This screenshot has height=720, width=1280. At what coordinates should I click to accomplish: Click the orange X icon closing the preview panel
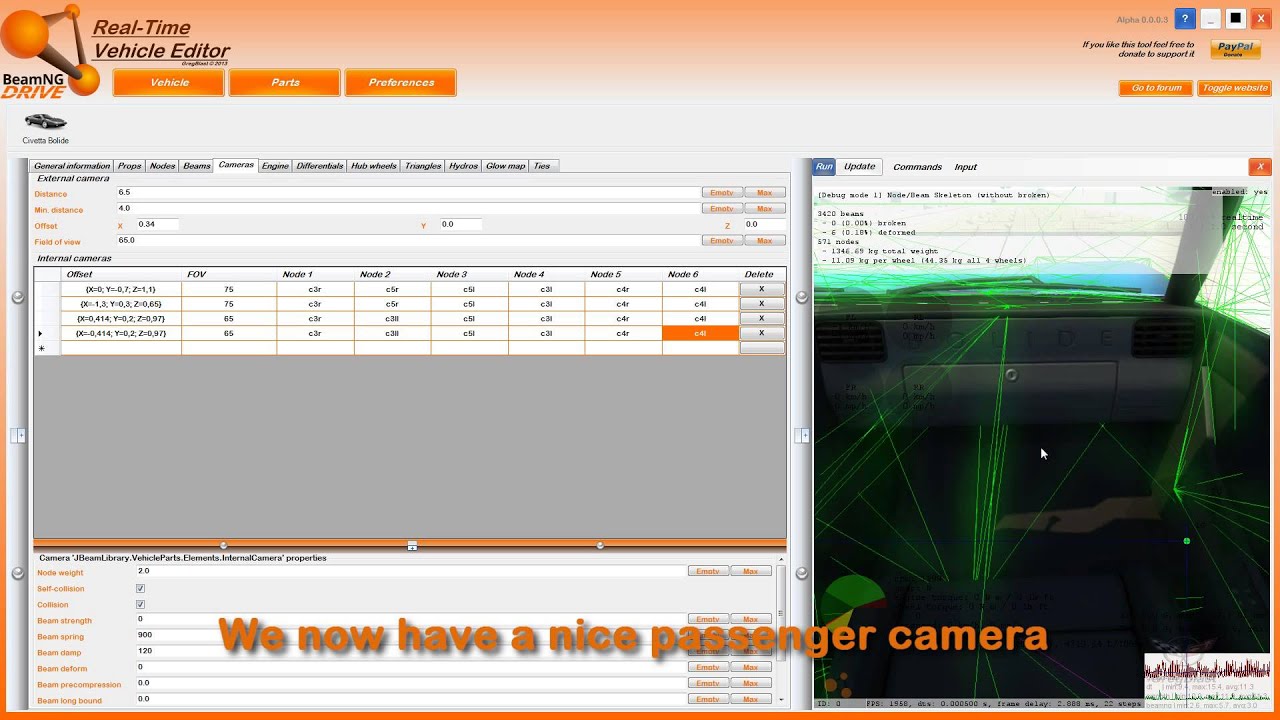[1260, 167]
